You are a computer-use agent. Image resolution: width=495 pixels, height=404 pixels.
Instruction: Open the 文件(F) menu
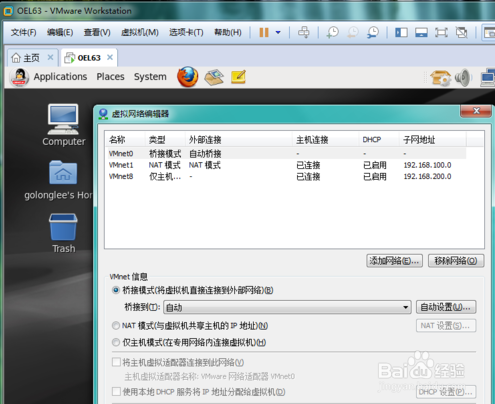point(23,32)
